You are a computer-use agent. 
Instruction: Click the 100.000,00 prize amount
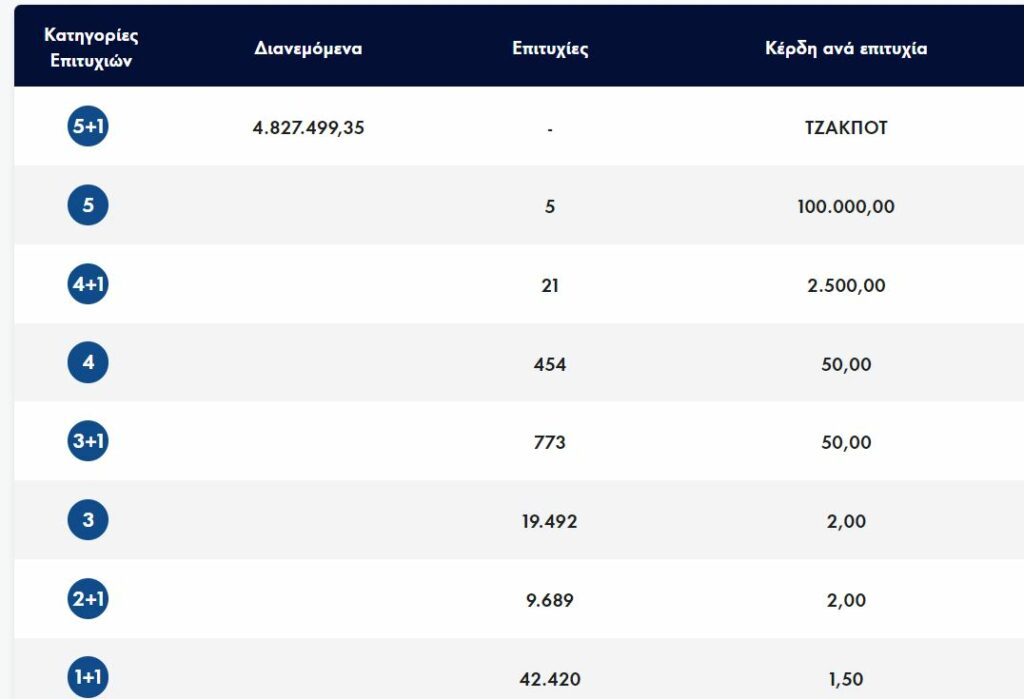(846, 207)
